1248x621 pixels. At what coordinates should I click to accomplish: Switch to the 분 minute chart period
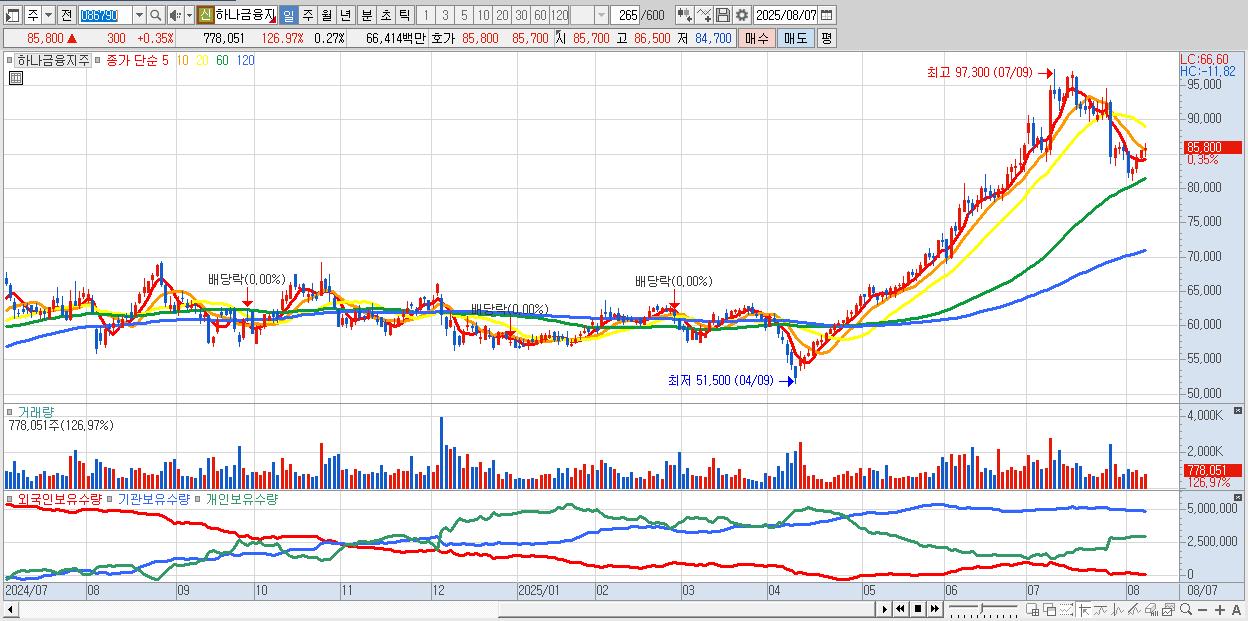click(366, 15)
